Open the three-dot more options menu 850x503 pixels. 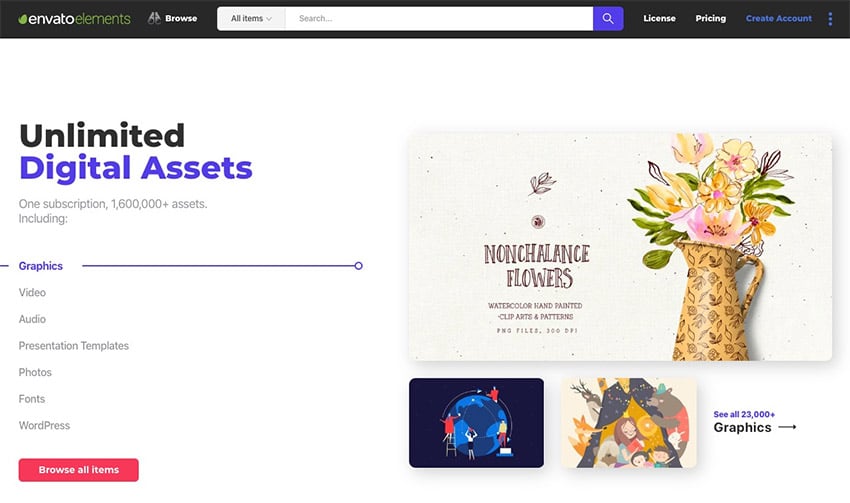pos(830,19)
